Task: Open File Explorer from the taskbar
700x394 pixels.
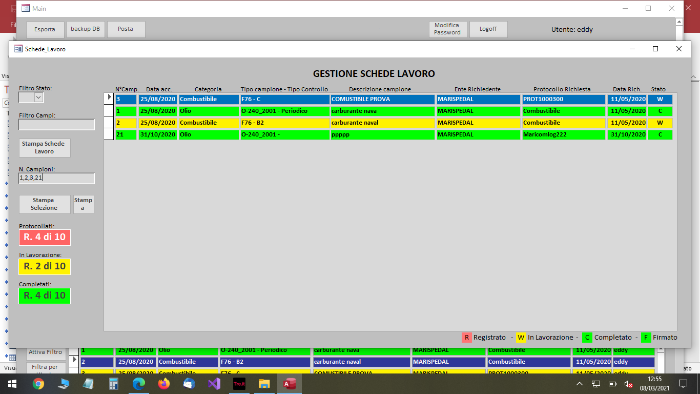Action: click(x=264, y=384)
